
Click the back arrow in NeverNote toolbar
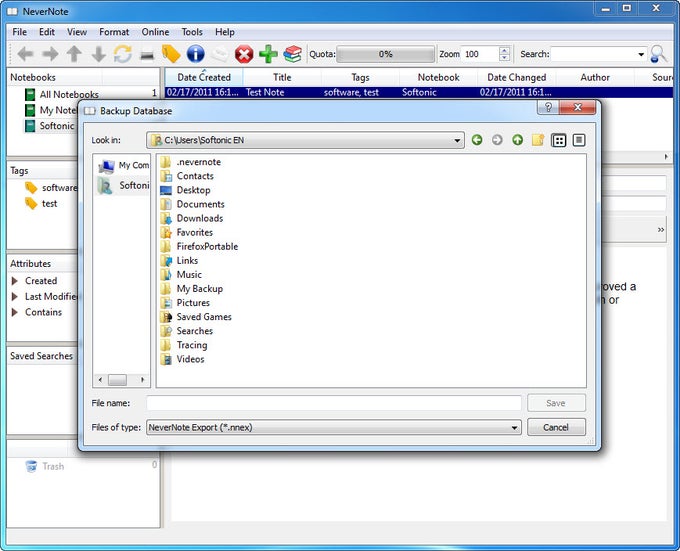point(25,54)
